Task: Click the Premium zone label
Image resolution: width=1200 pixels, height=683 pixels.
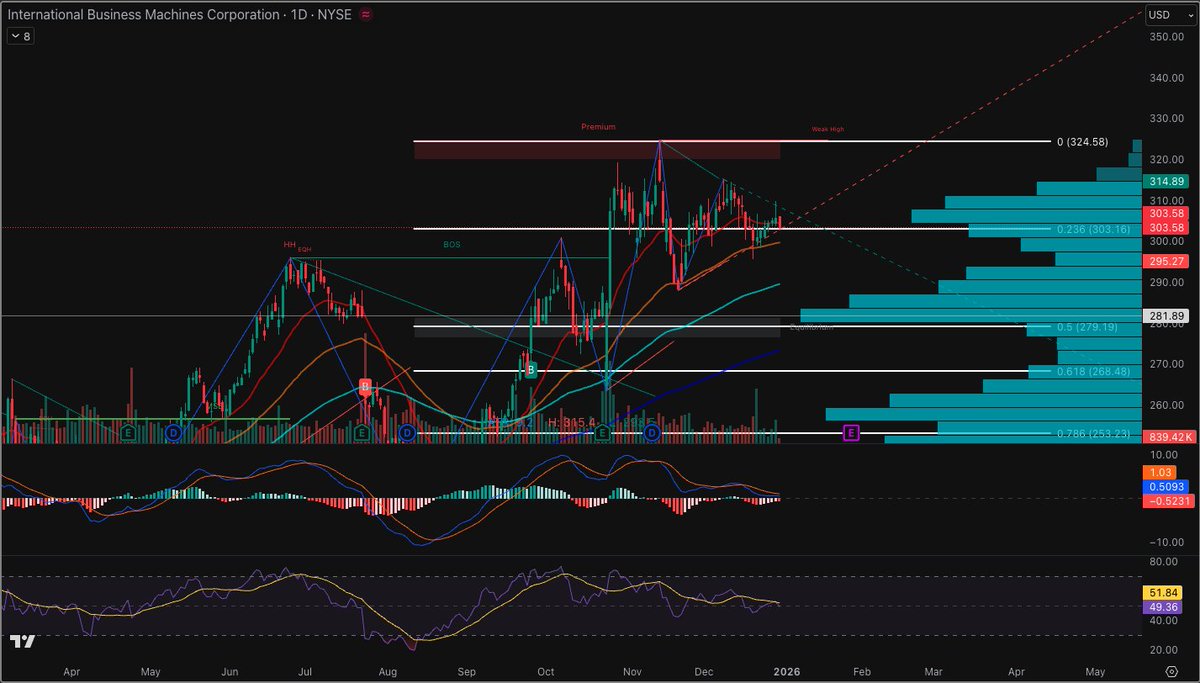Action: (x=598, y=127)
